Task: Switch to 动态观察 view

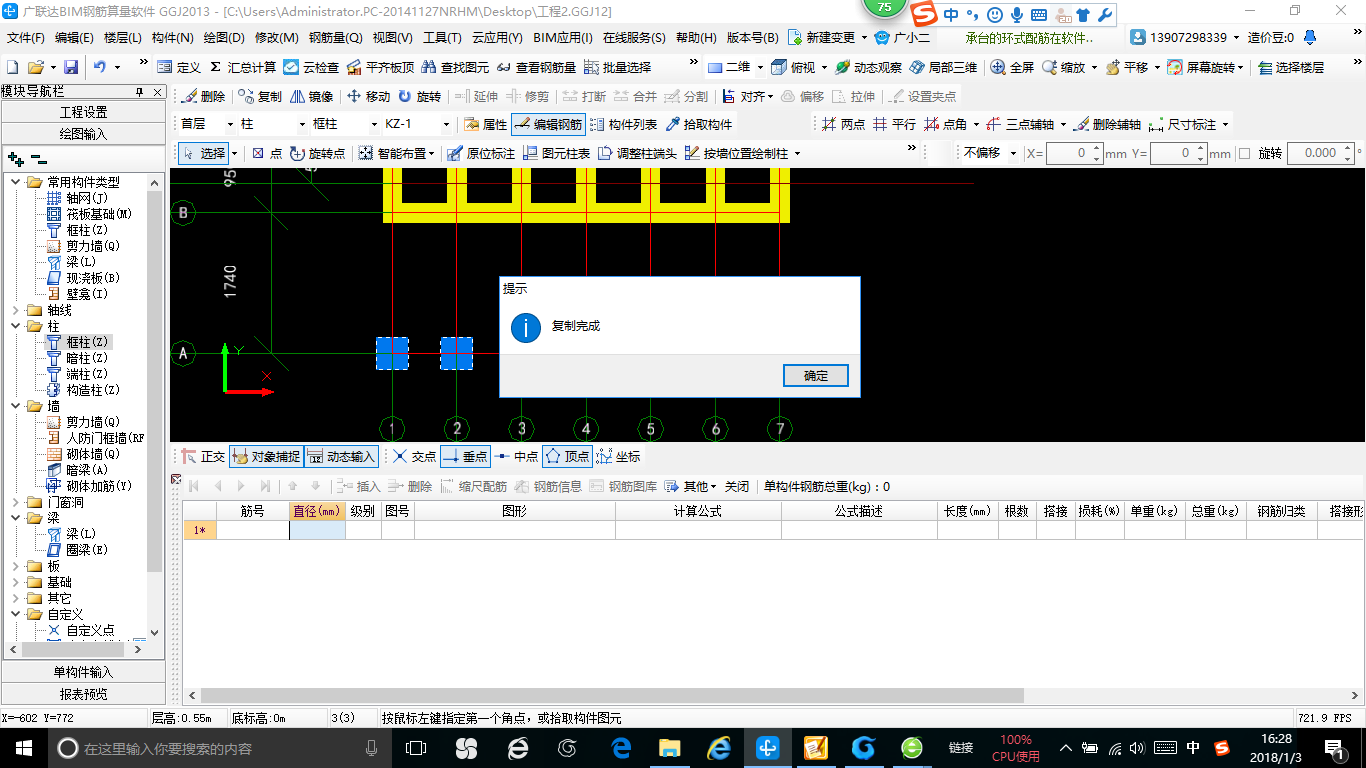Action: coord(868,67)
